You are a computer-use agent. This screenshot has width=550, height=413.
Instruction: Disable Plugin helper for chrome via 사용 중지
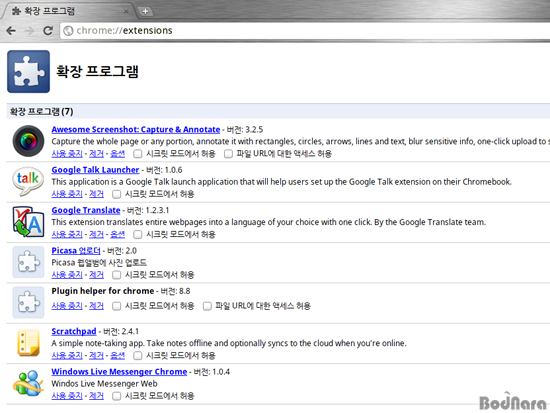[x=67, y=306]
